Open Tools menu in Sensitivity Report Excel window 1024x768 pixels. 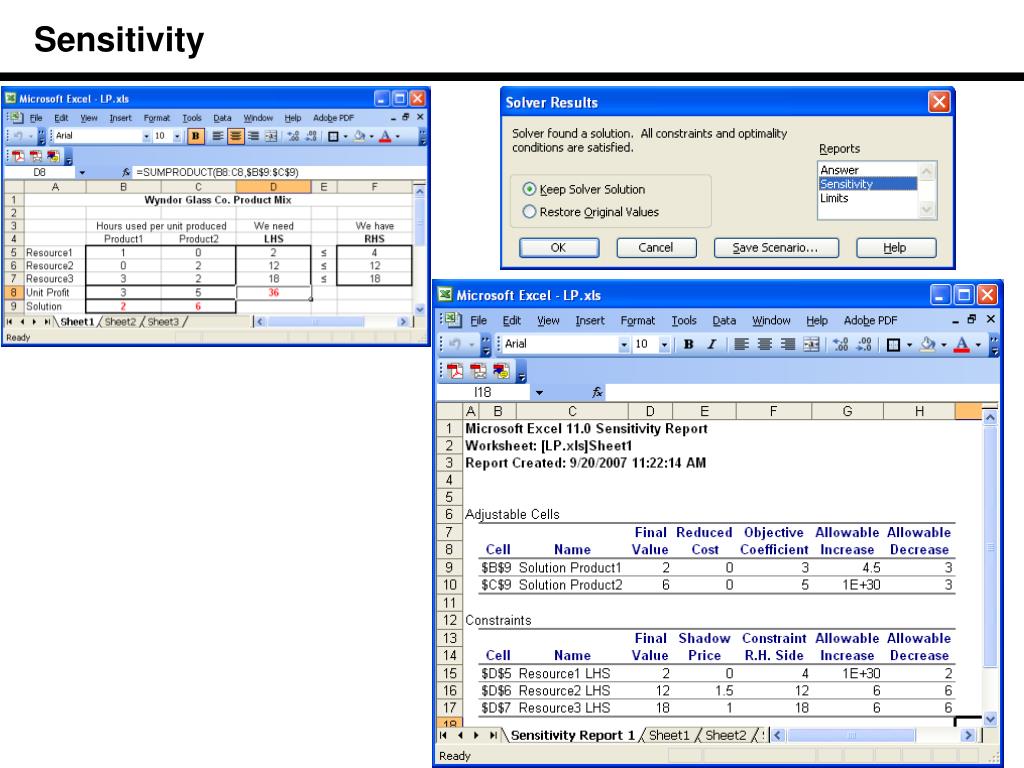coord(683,321)
